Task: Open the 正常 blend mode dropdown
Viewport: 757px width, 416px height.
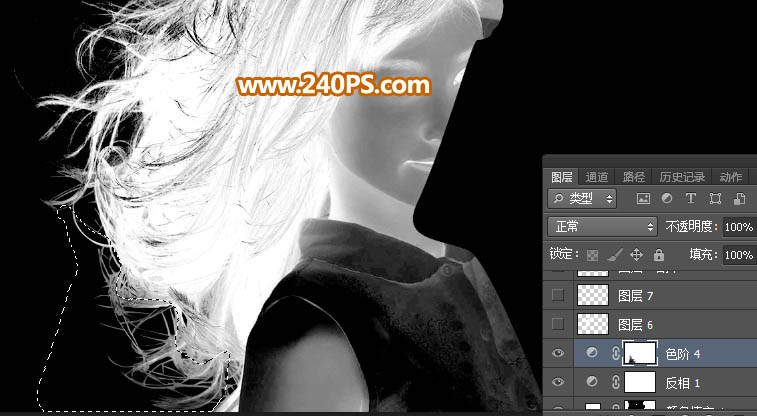Action: [x=602, y=226]
